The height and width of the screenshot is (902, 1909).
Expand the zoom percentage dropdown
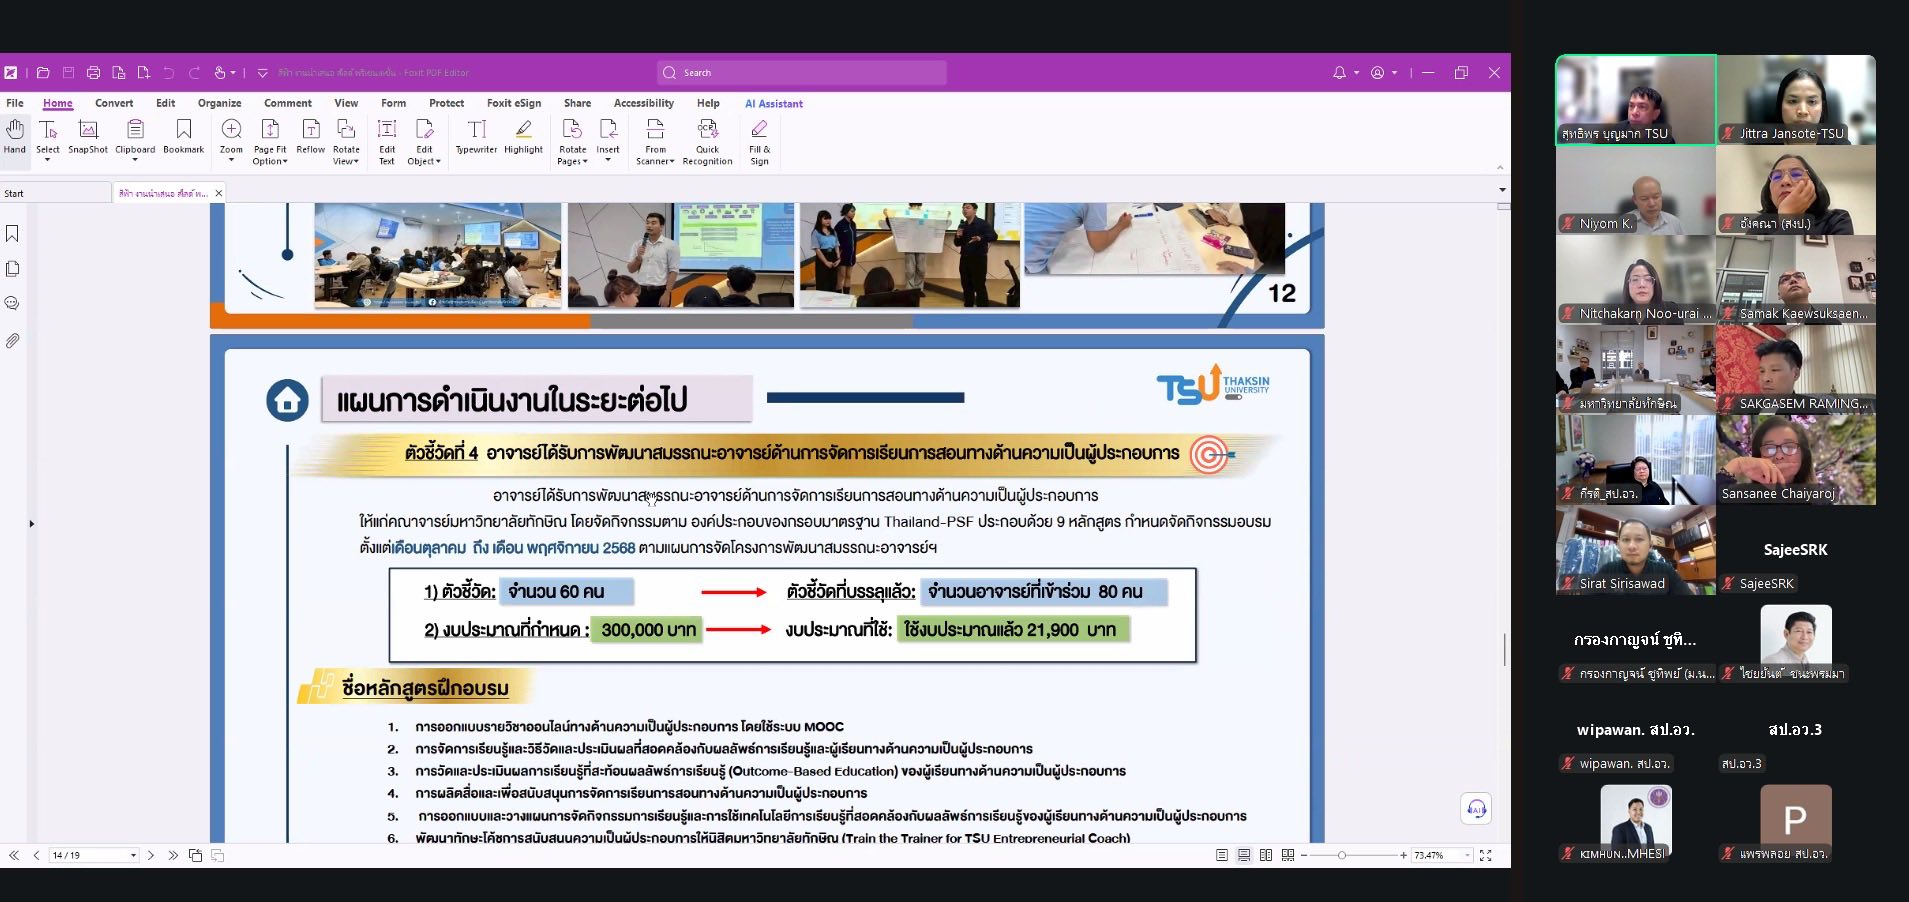(1467, 856)
